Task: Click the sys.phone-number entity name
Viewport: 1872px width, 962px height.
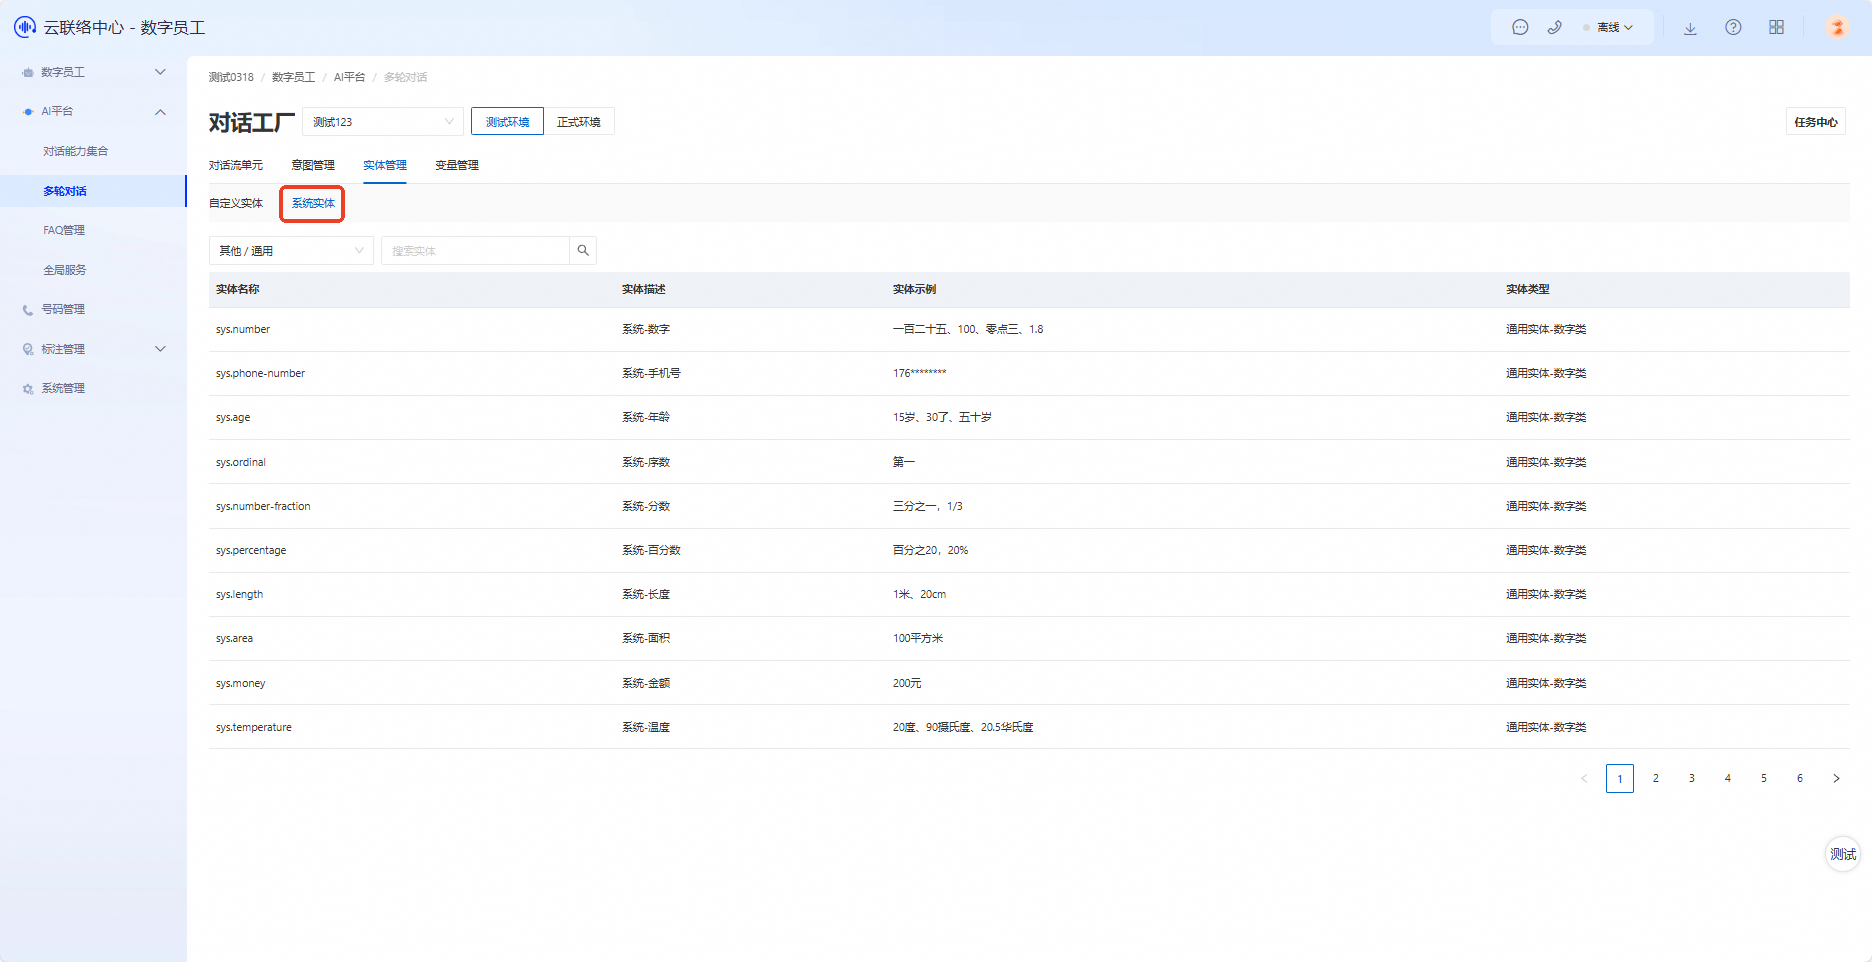Action: click(260, 373)
